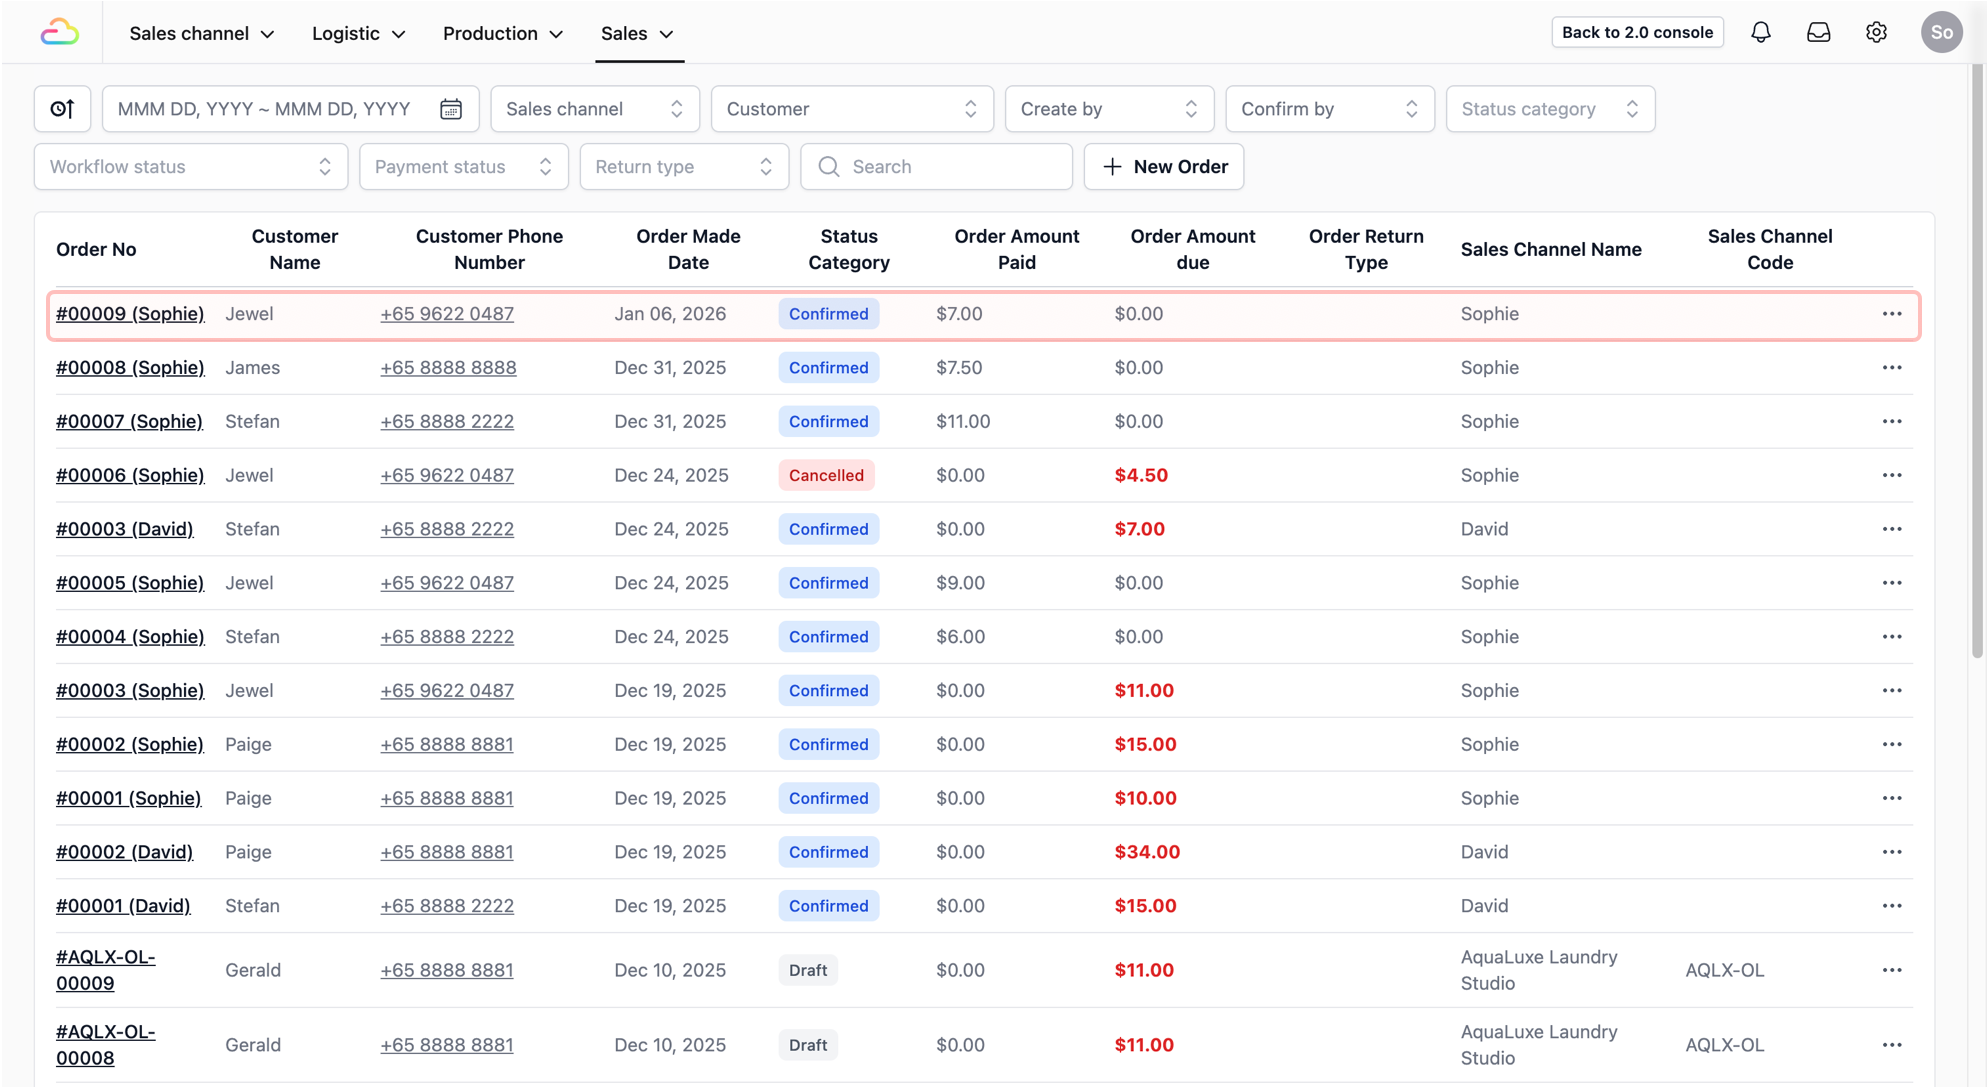Open the Logistic menu
Image resolution: width=1988 pixels, height=1090 pixels.
point(358,34)
